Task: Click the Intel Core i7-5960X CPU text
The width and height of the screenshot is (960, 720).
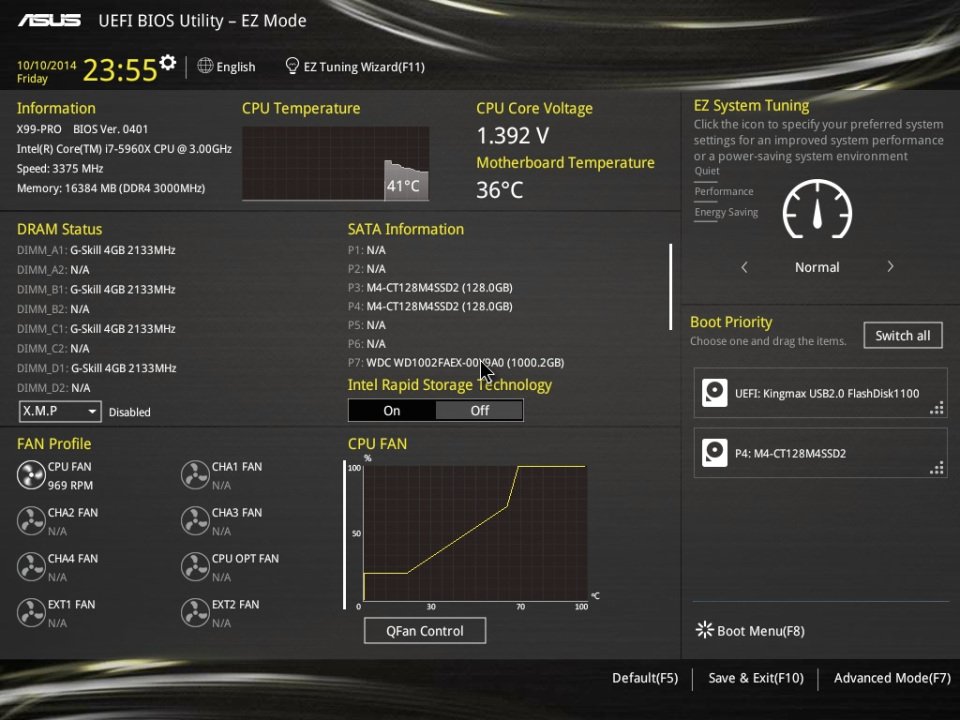Action: click(x=124, y=149)
